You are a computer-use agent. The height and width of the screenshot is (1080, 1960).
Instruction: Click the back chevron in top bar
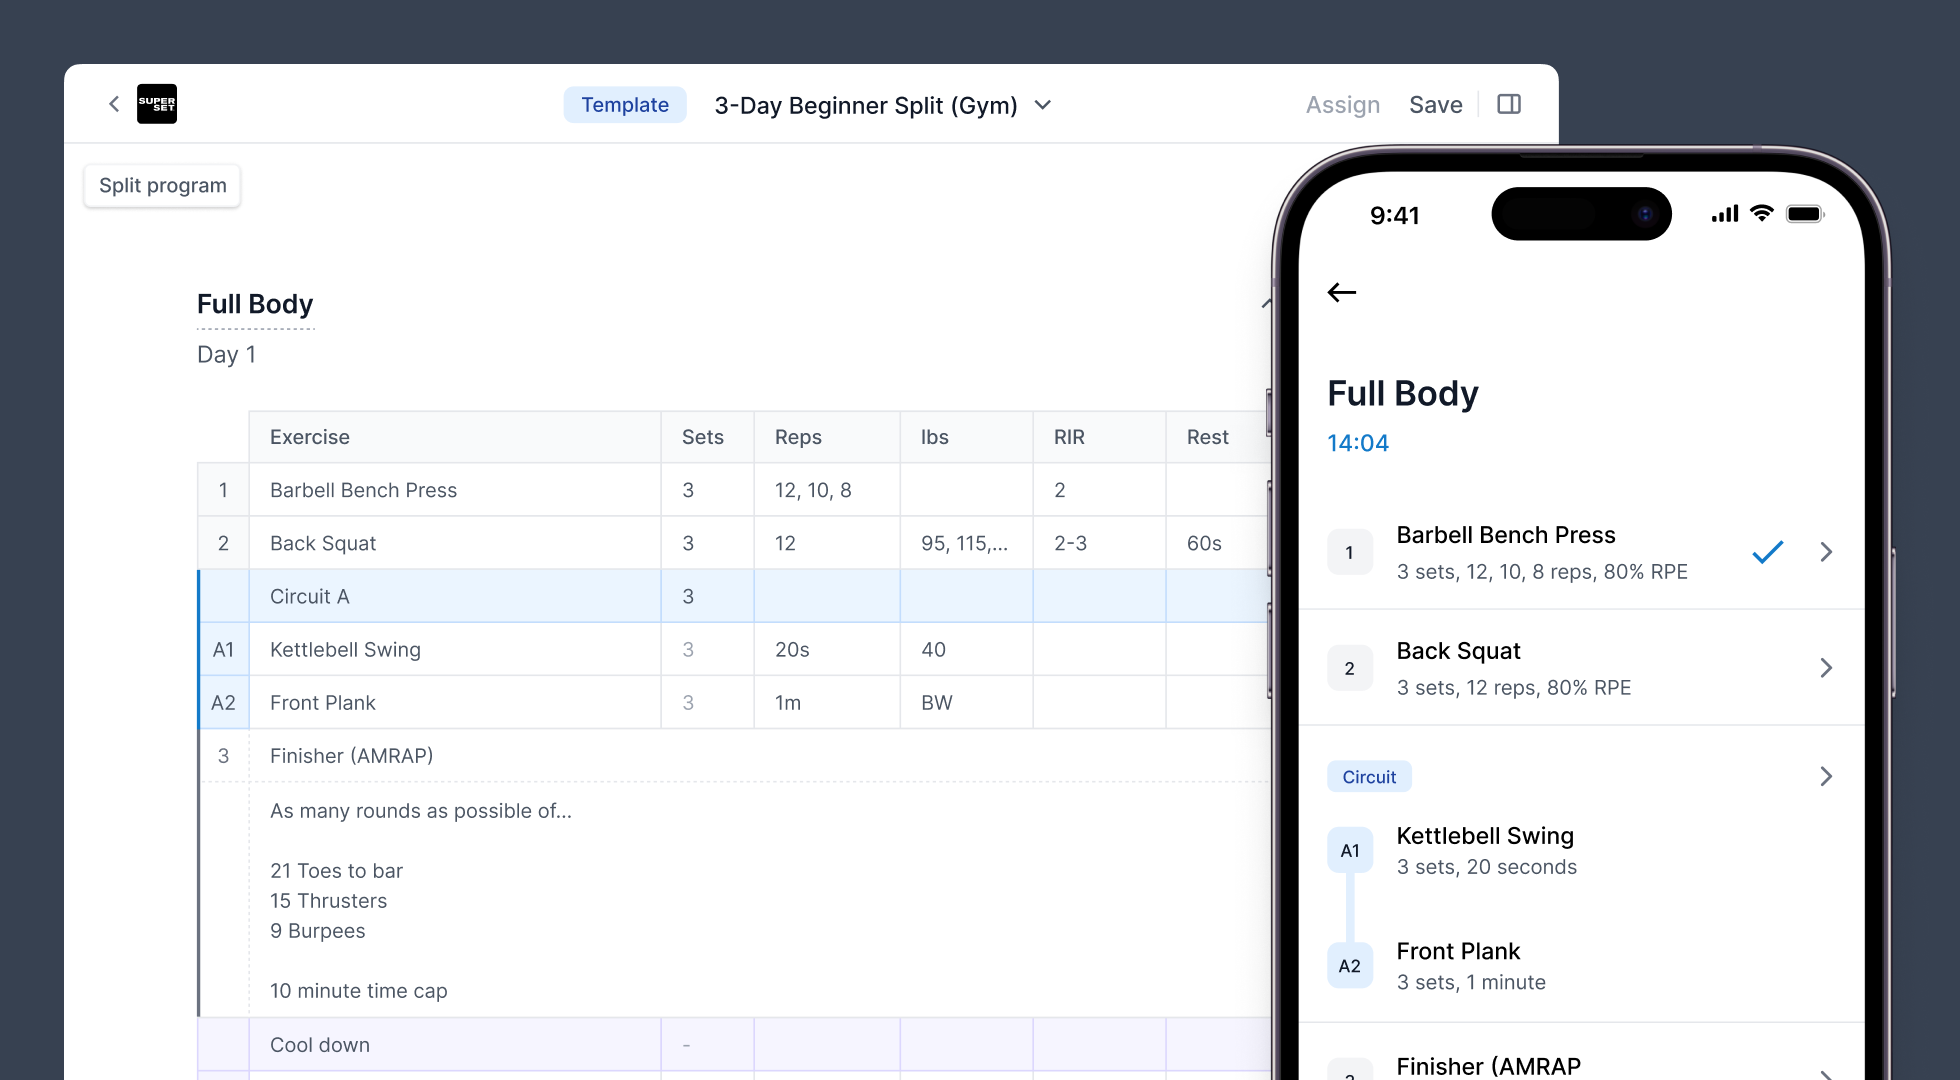point(114,104)
